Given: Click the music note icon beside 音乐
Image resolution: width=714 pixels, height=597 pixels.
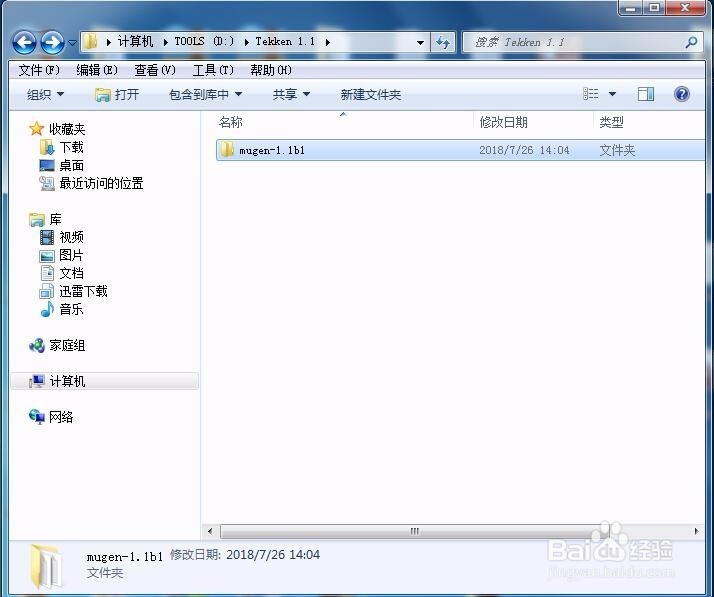Looking at the screenshot, I should point(46,309).
